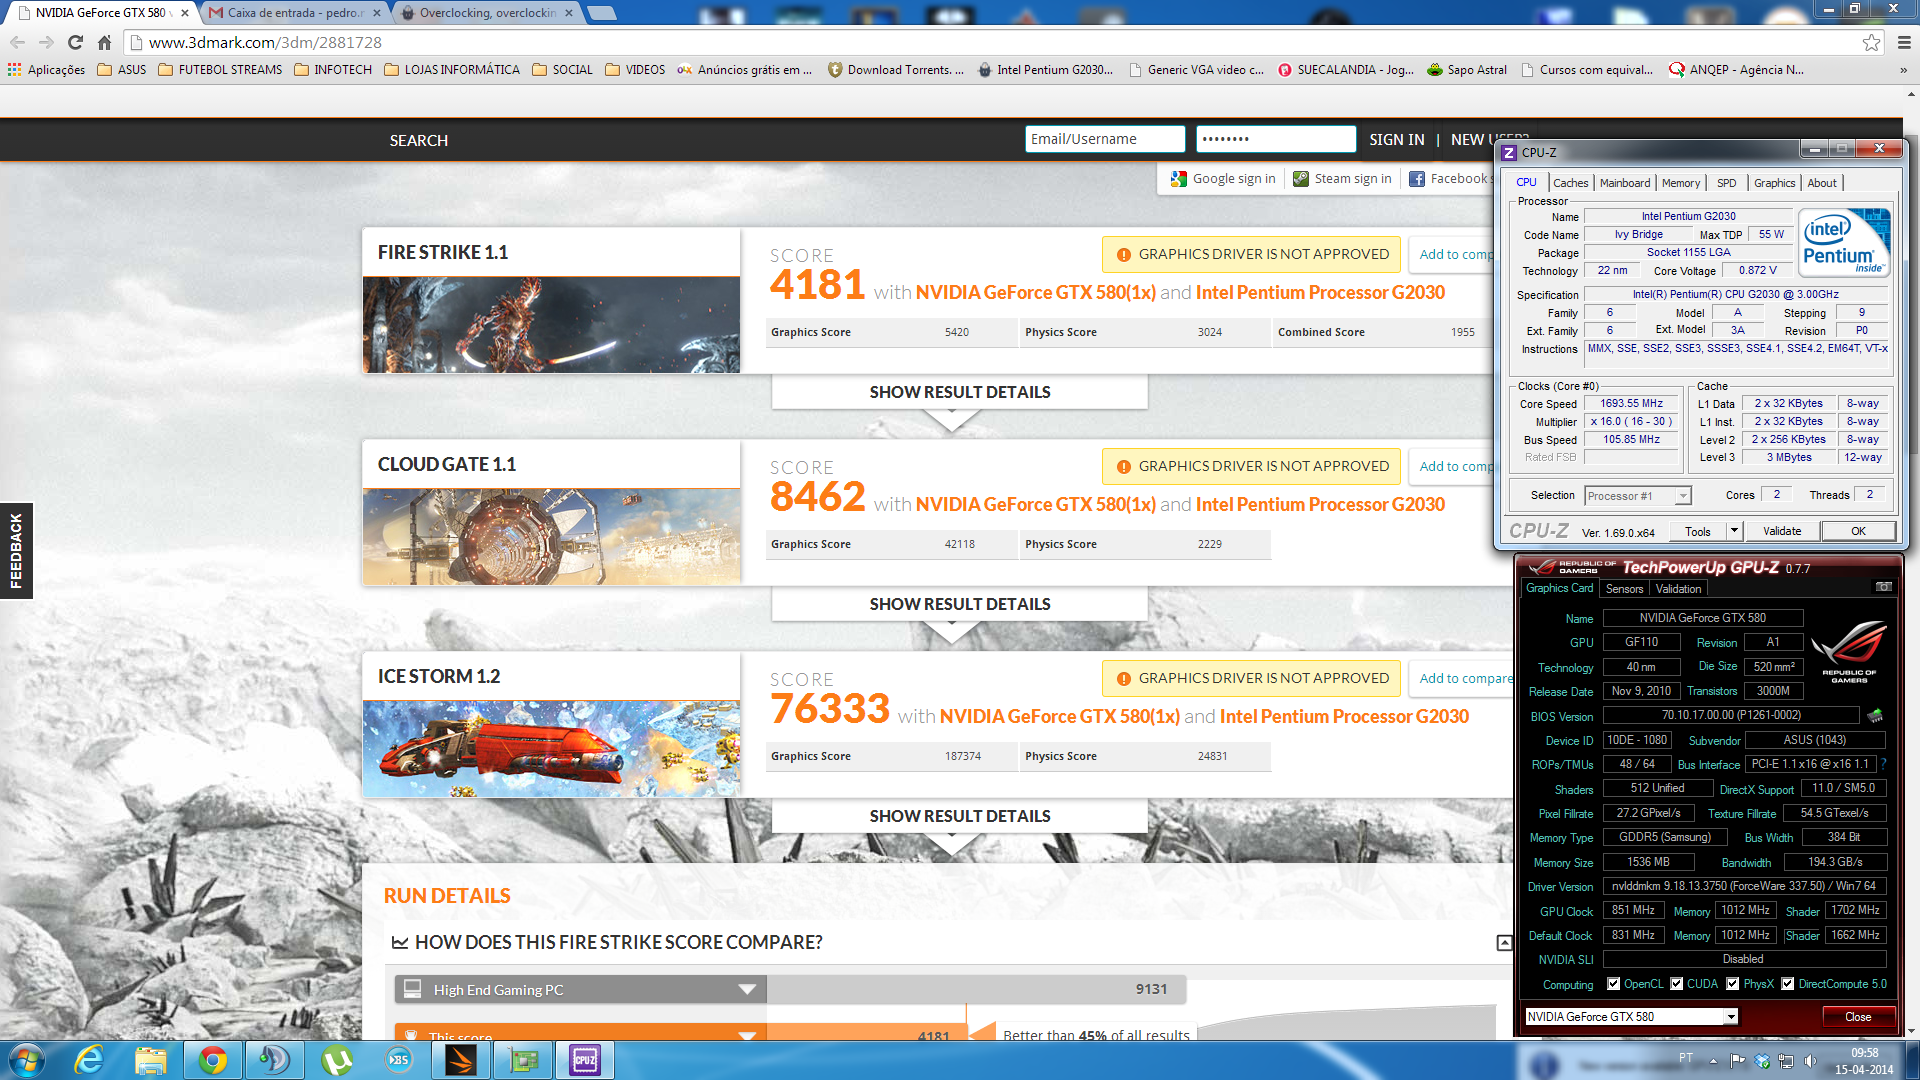The image size is (1920, 1080).
Task: Show Cloud Gate result details
Action: pos(959,604)
